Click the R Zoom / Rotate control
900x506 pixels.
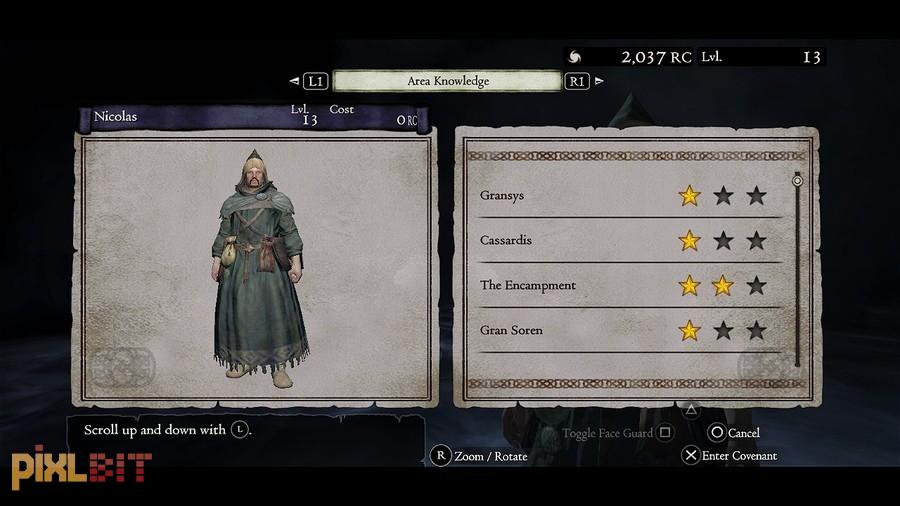click(x=479, y=456)
